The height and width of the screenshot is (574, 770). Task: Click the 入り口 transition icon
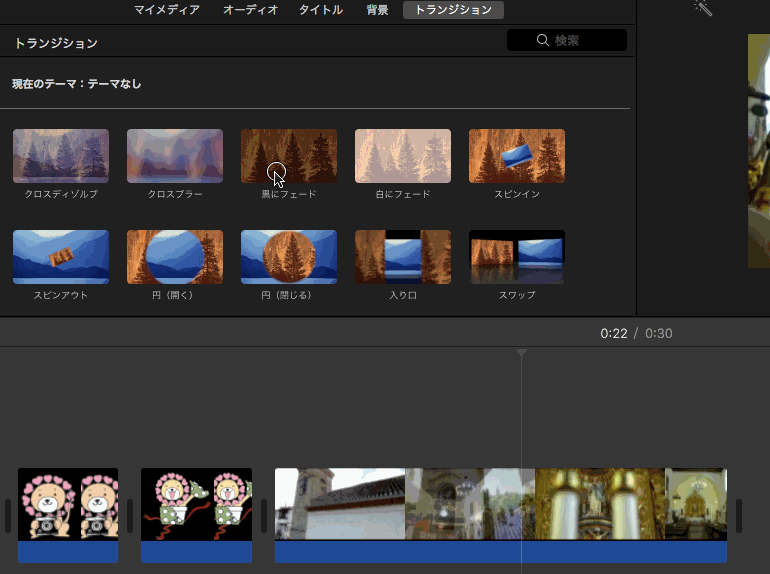403,257
